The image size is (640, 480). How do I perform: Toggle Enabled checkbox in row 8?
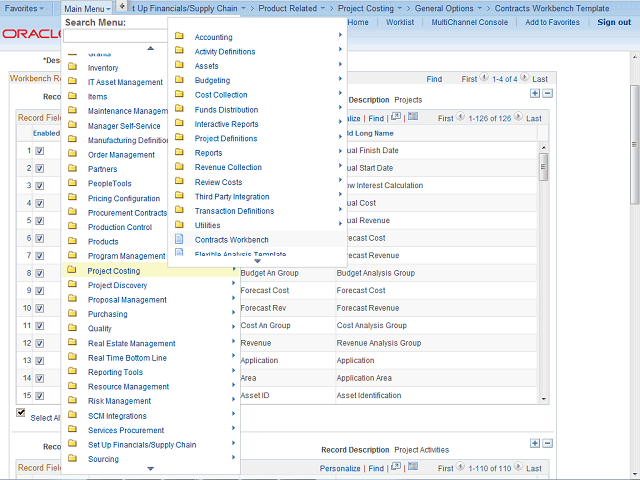[x=40, y=273]
